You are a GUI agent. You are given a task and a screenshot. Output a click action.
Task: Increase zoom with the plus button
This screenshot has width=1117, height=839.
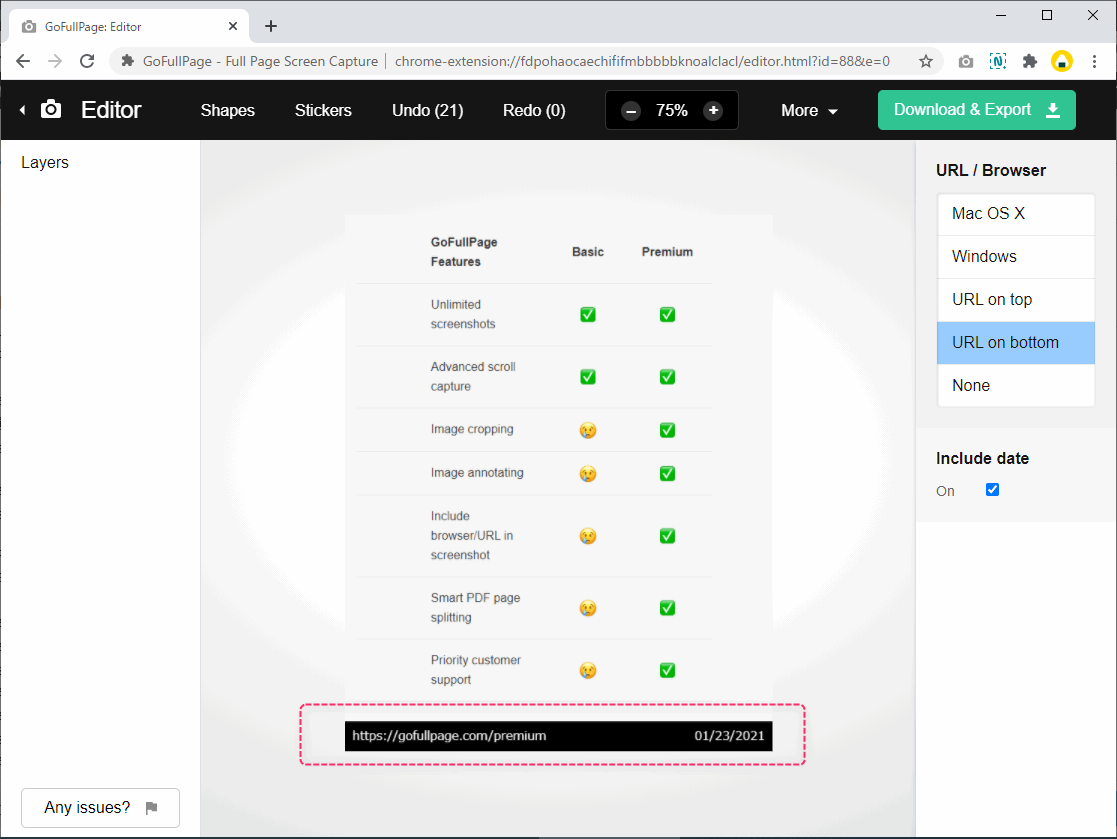(x=713, y=110)
